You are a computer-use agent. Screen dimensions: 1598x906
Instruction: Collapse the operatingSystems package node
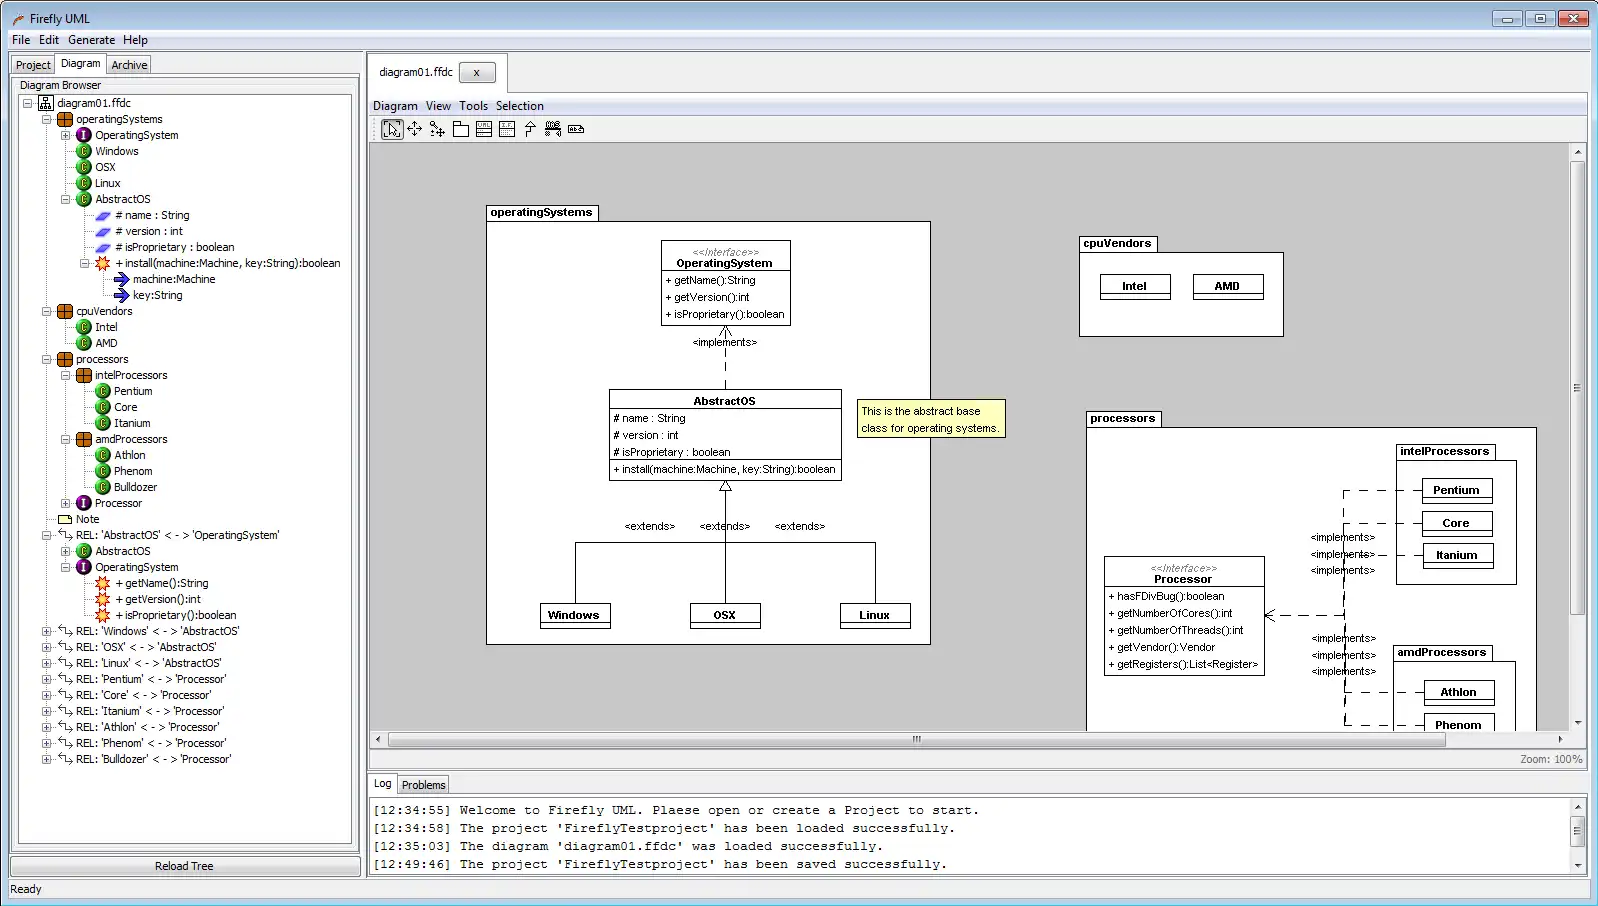click(x=46, y=119)
